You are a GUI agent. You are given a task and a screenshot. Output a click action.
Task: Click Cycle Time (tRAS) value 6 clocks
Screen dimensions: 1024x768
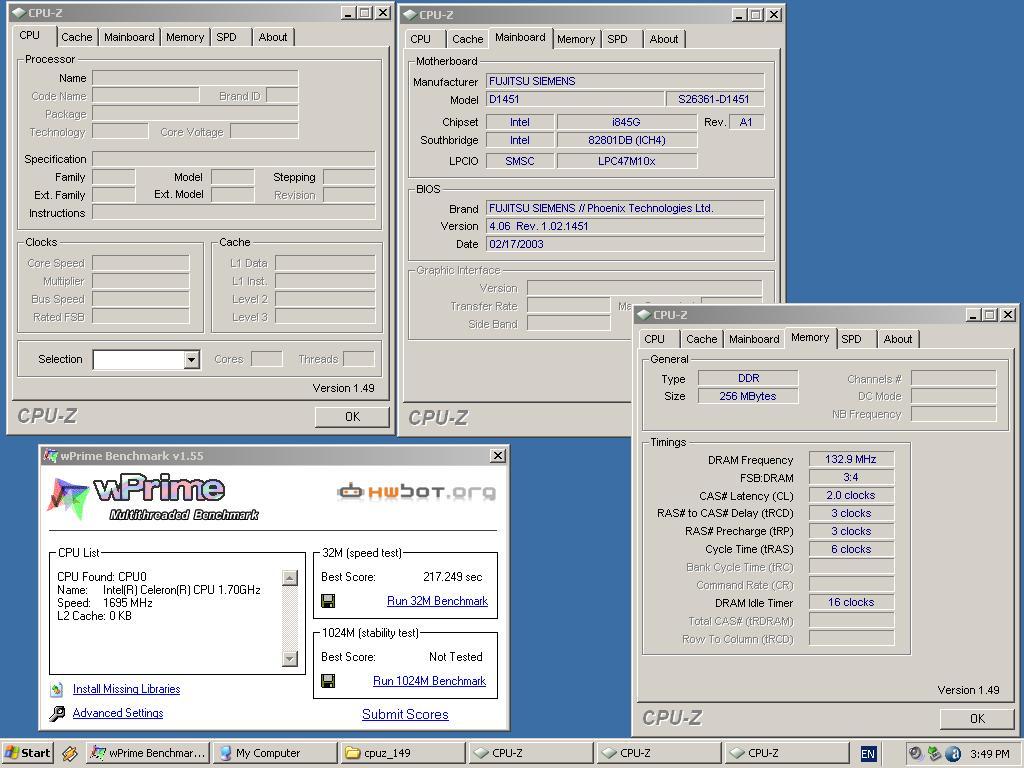[851, 549]
